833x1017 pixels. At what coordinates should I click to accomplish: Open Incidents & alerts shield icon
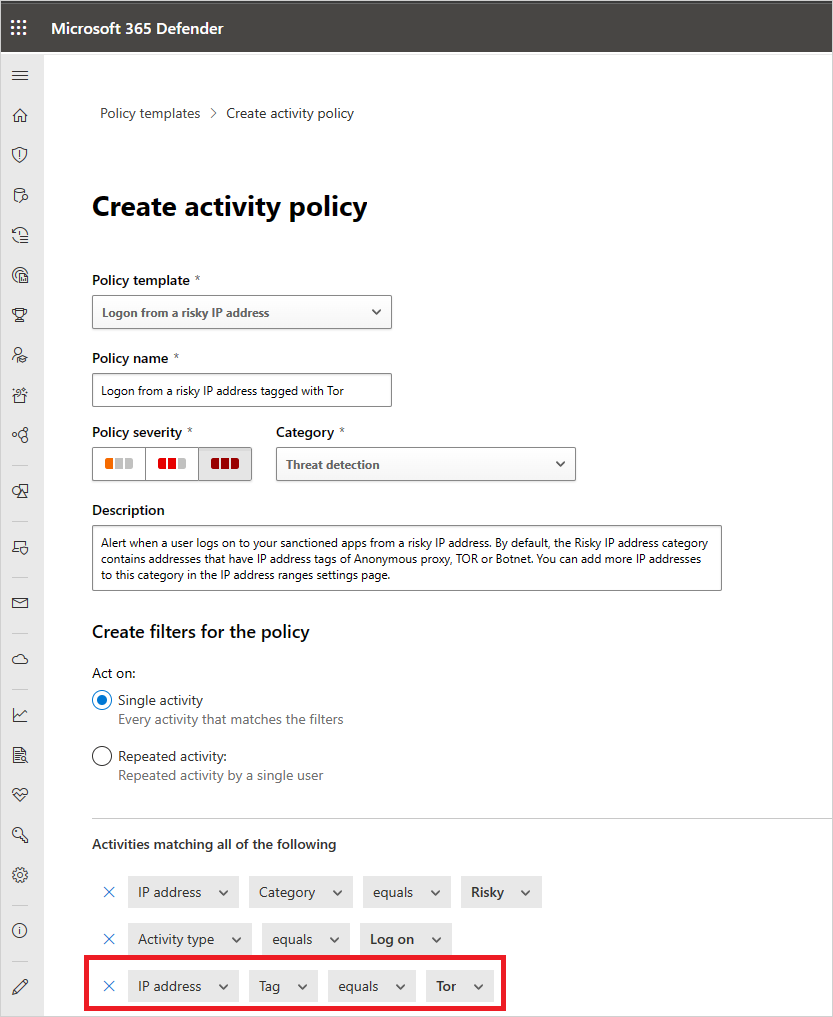click(x=19, y=154)
